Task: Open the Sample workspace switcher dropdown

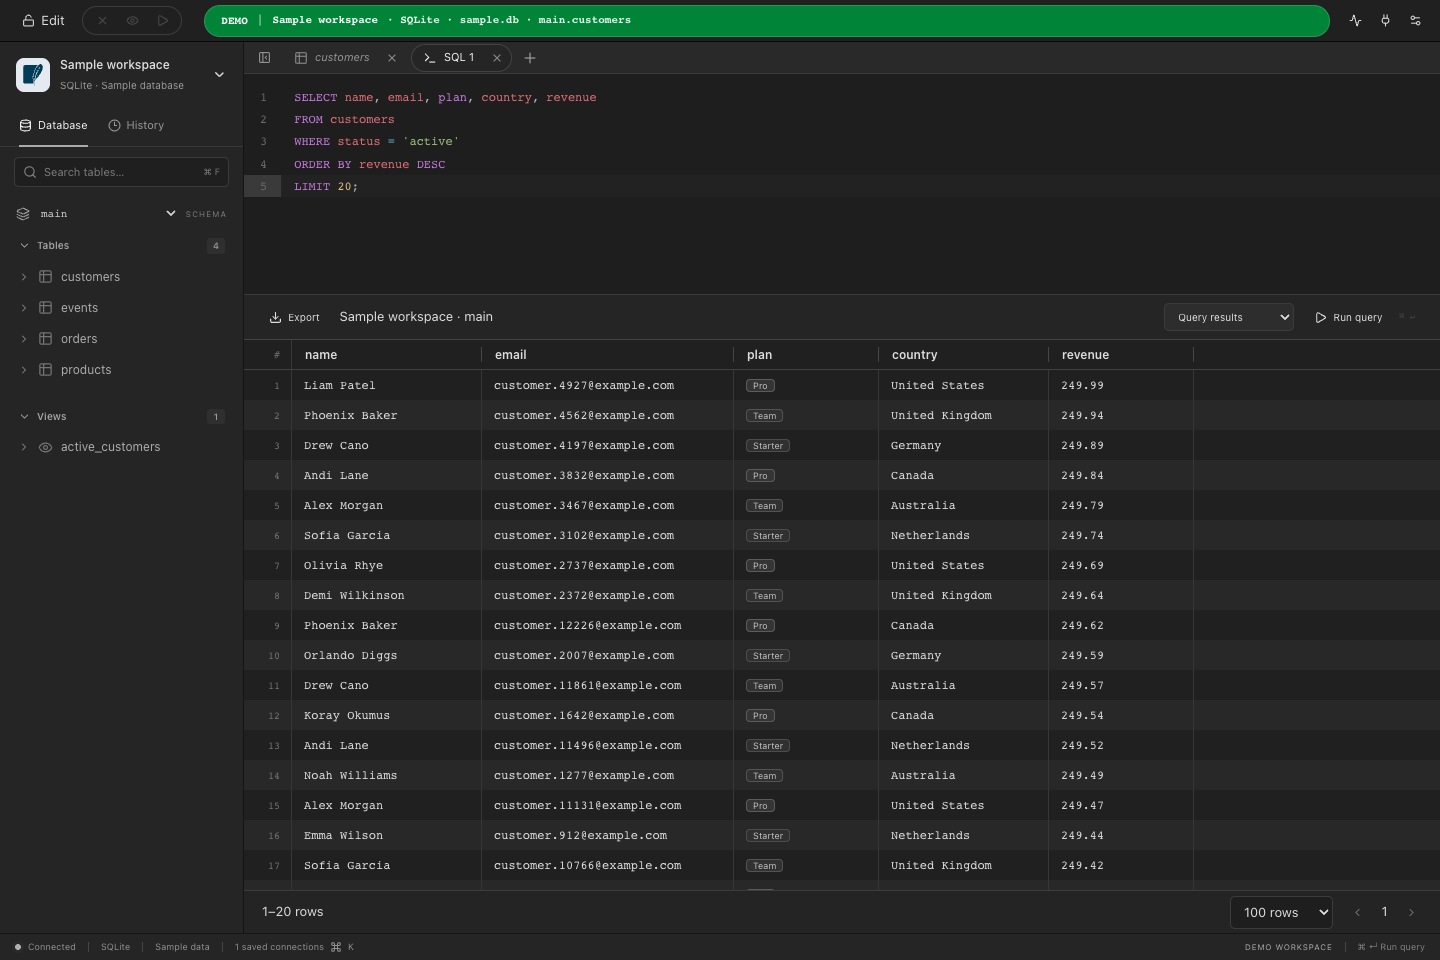Action: 219,75
